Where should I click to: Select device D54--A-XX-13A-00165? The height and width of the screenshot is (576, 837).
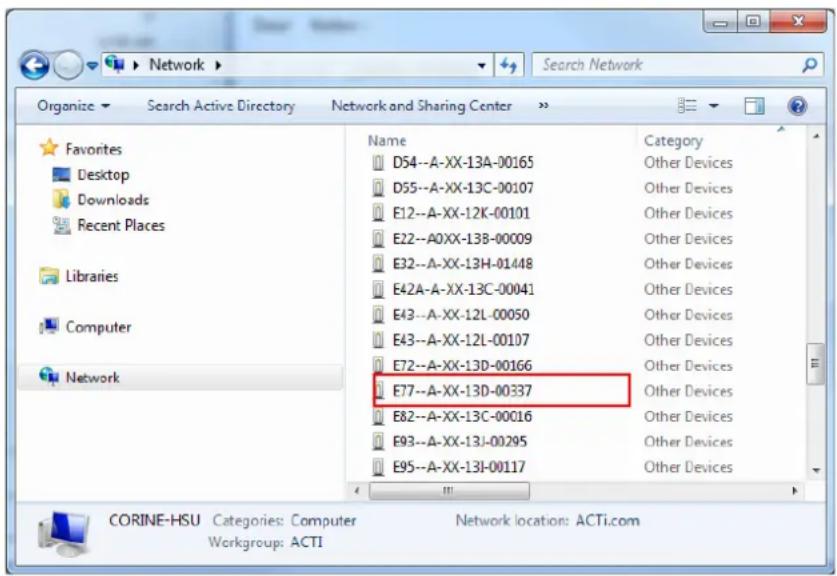tap(463, 162)
